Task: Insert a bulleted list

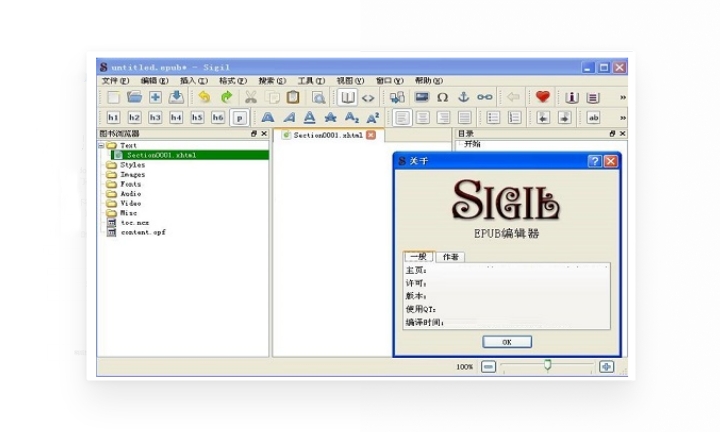Action: point(493,118)
